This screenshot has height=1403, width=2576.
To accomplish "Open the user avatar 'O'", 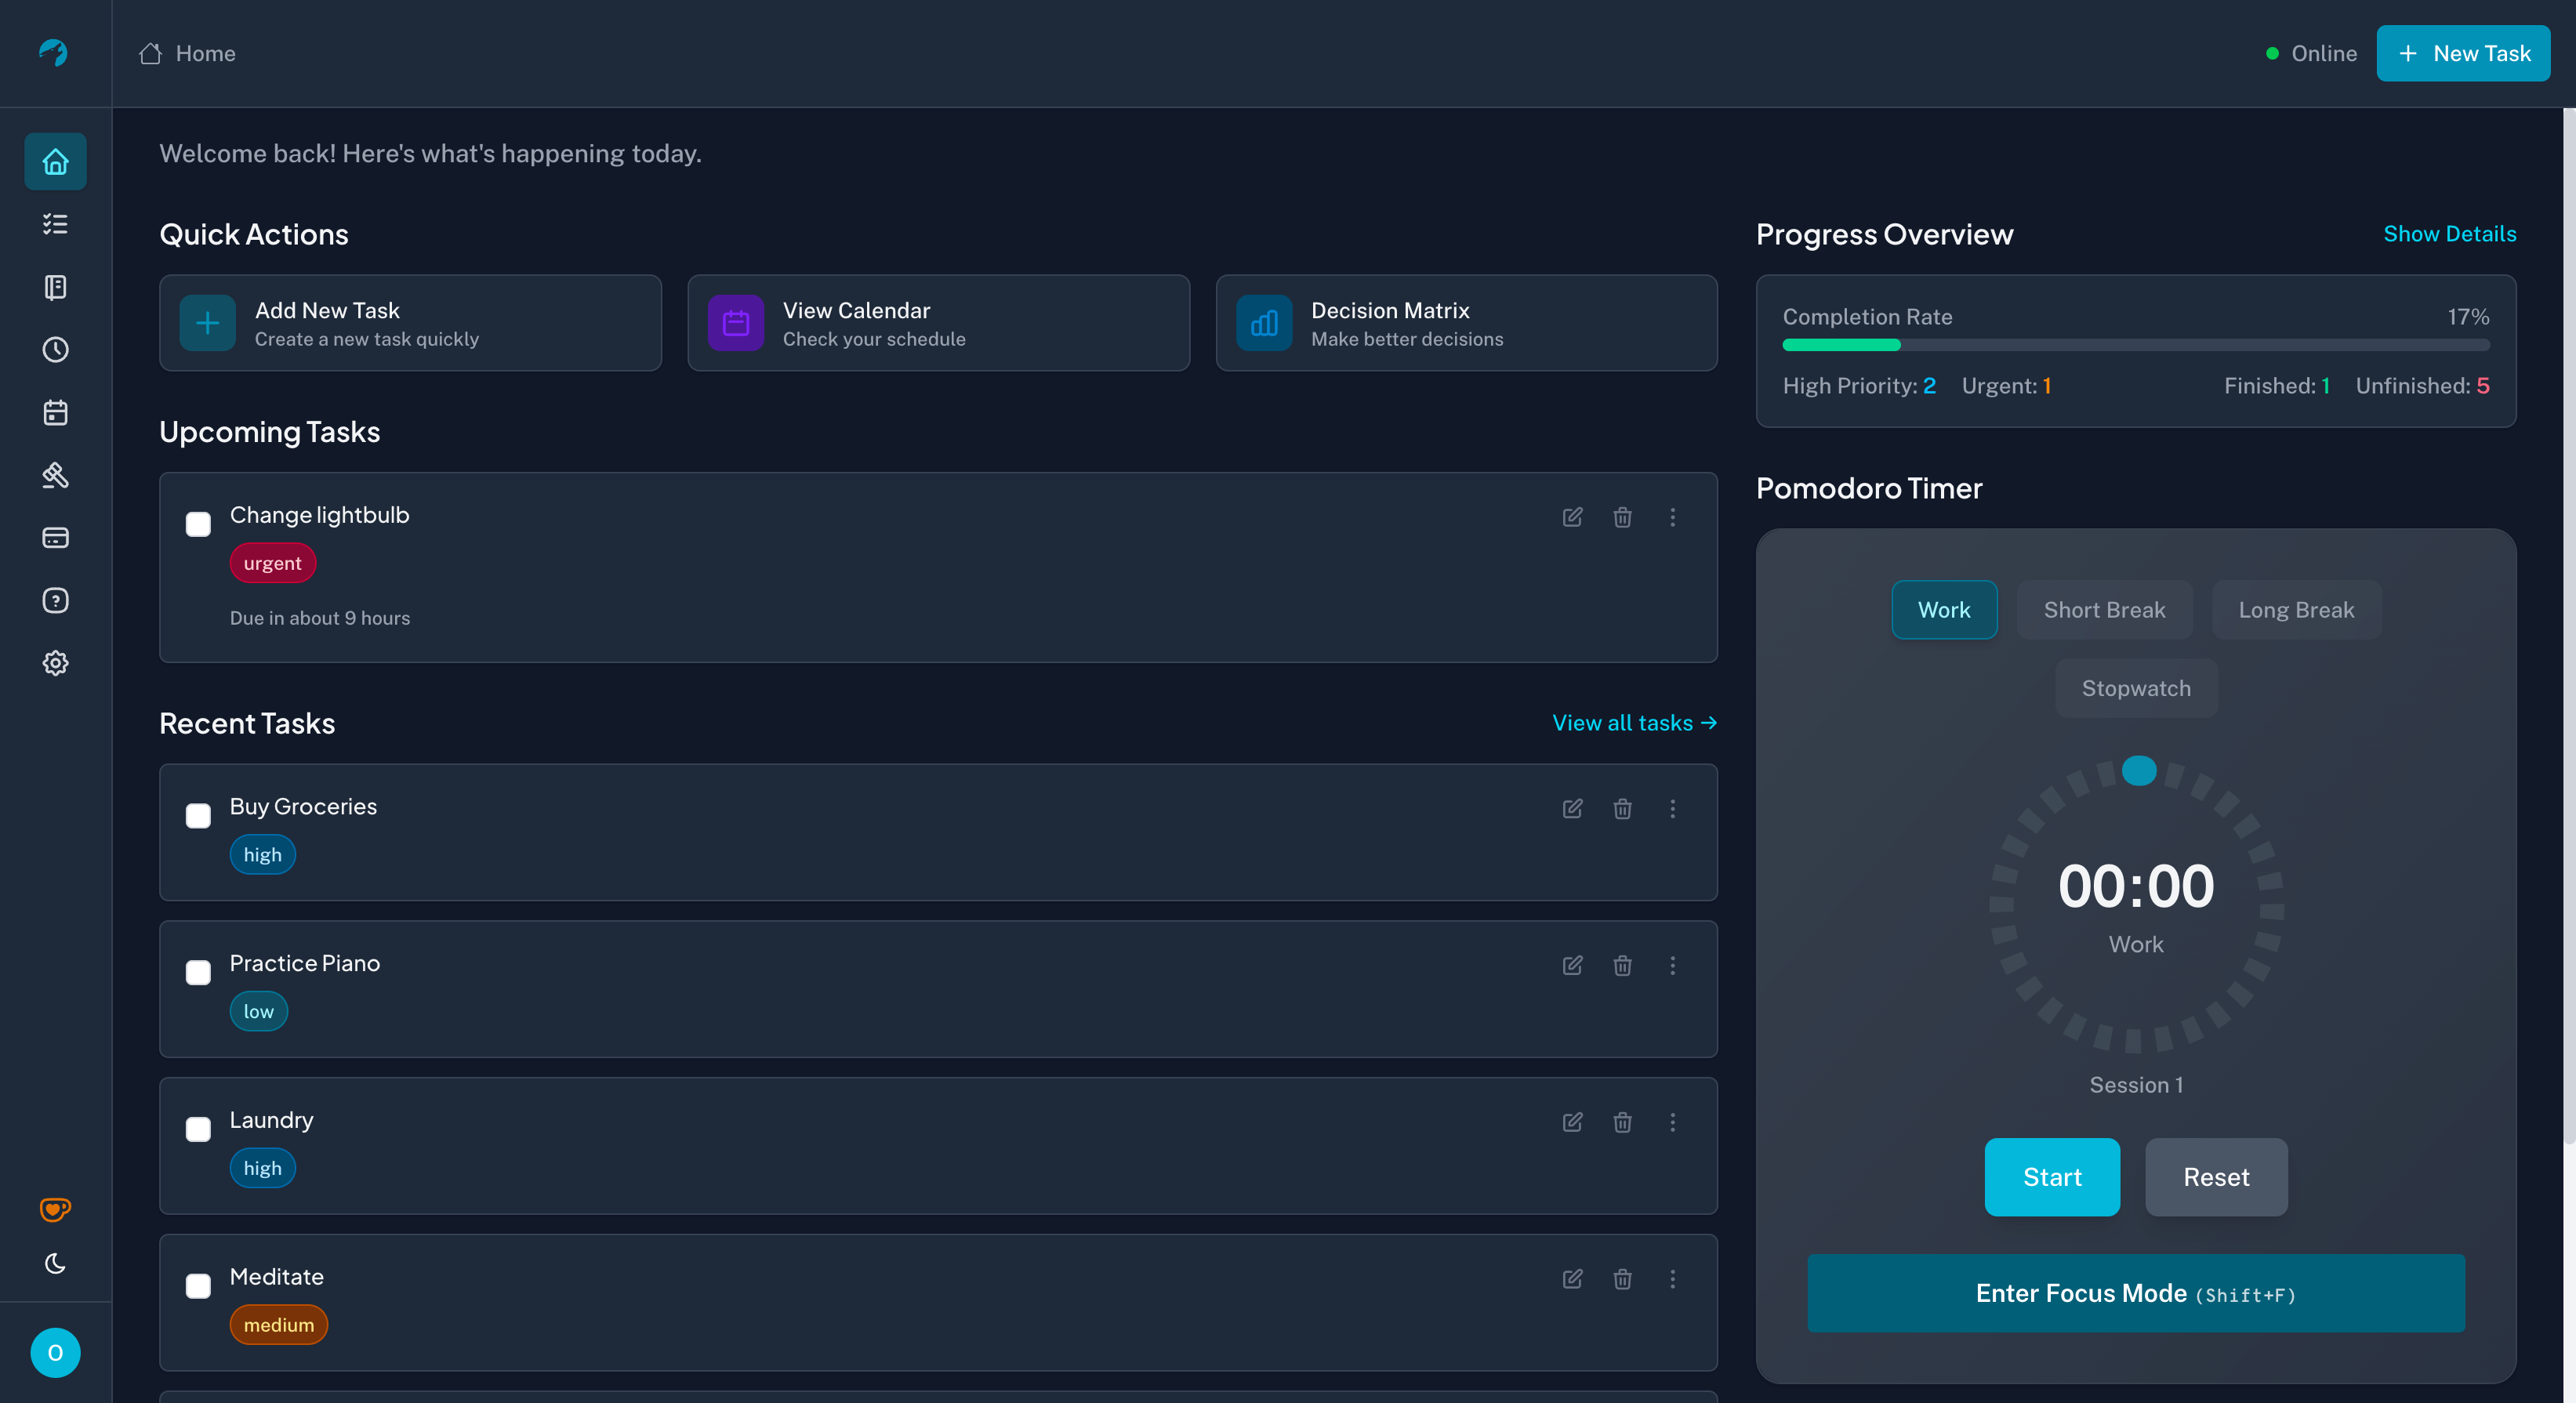I will 55,1353.
